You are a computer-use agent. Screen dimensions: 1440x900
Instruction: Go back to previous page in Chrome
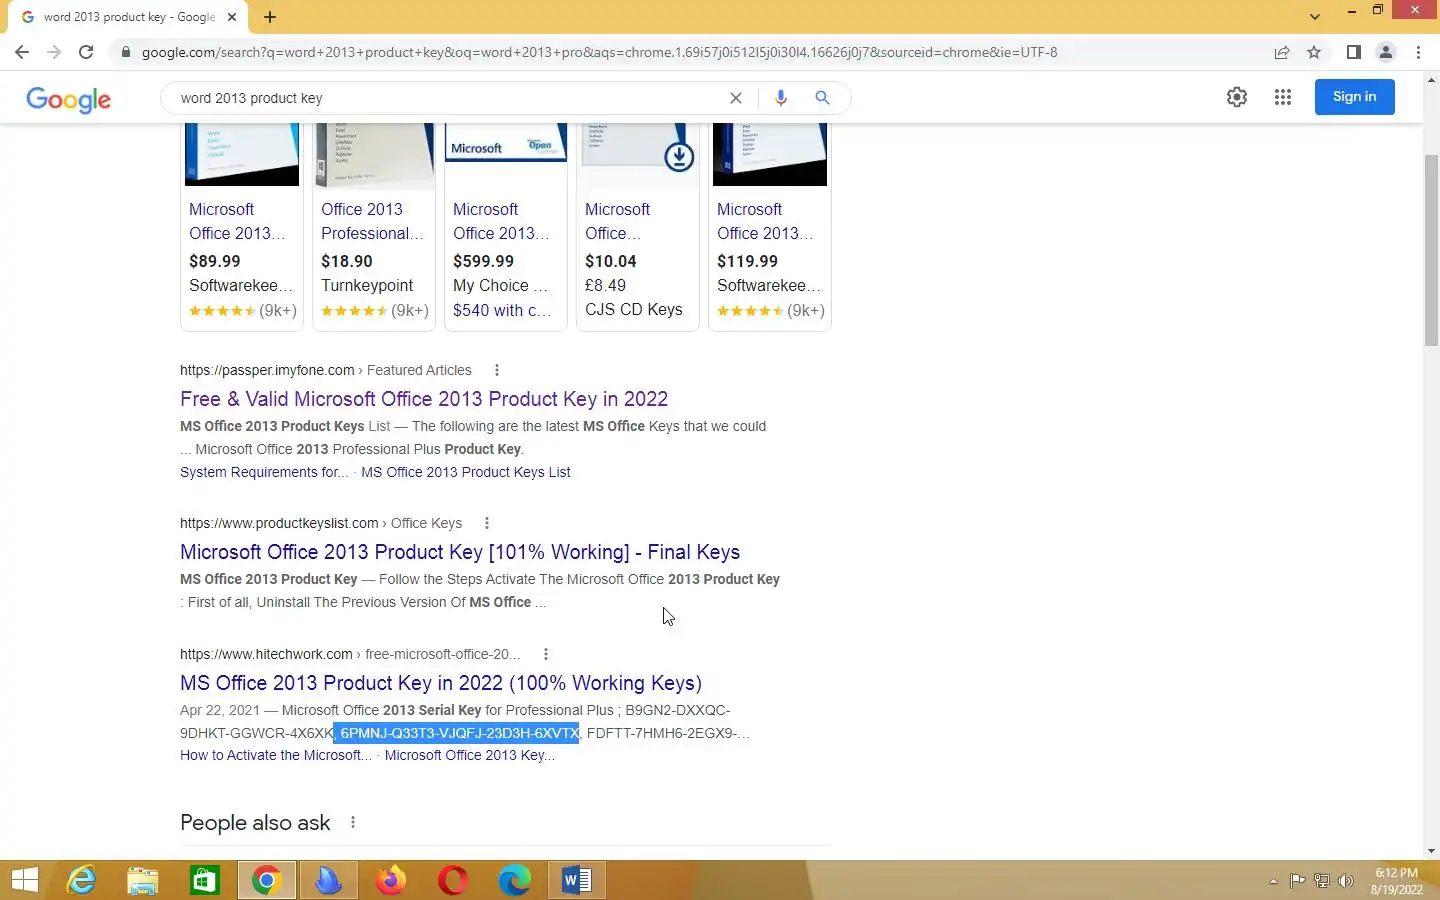click(22, 52)
